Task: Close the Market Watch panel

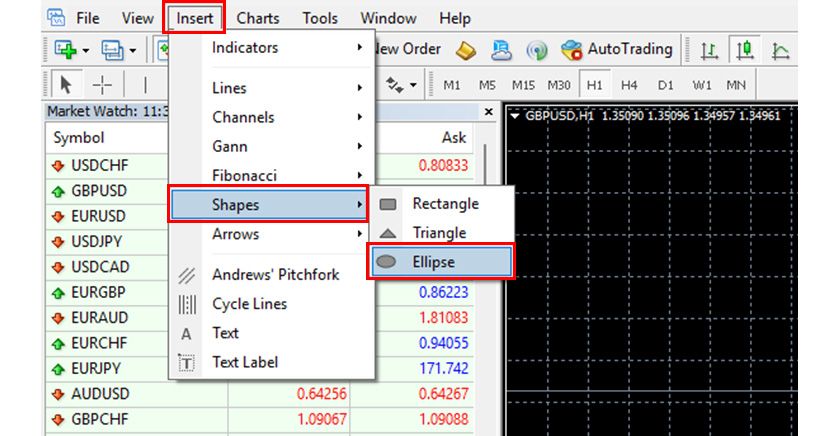Action: click(x=488, y=112)
